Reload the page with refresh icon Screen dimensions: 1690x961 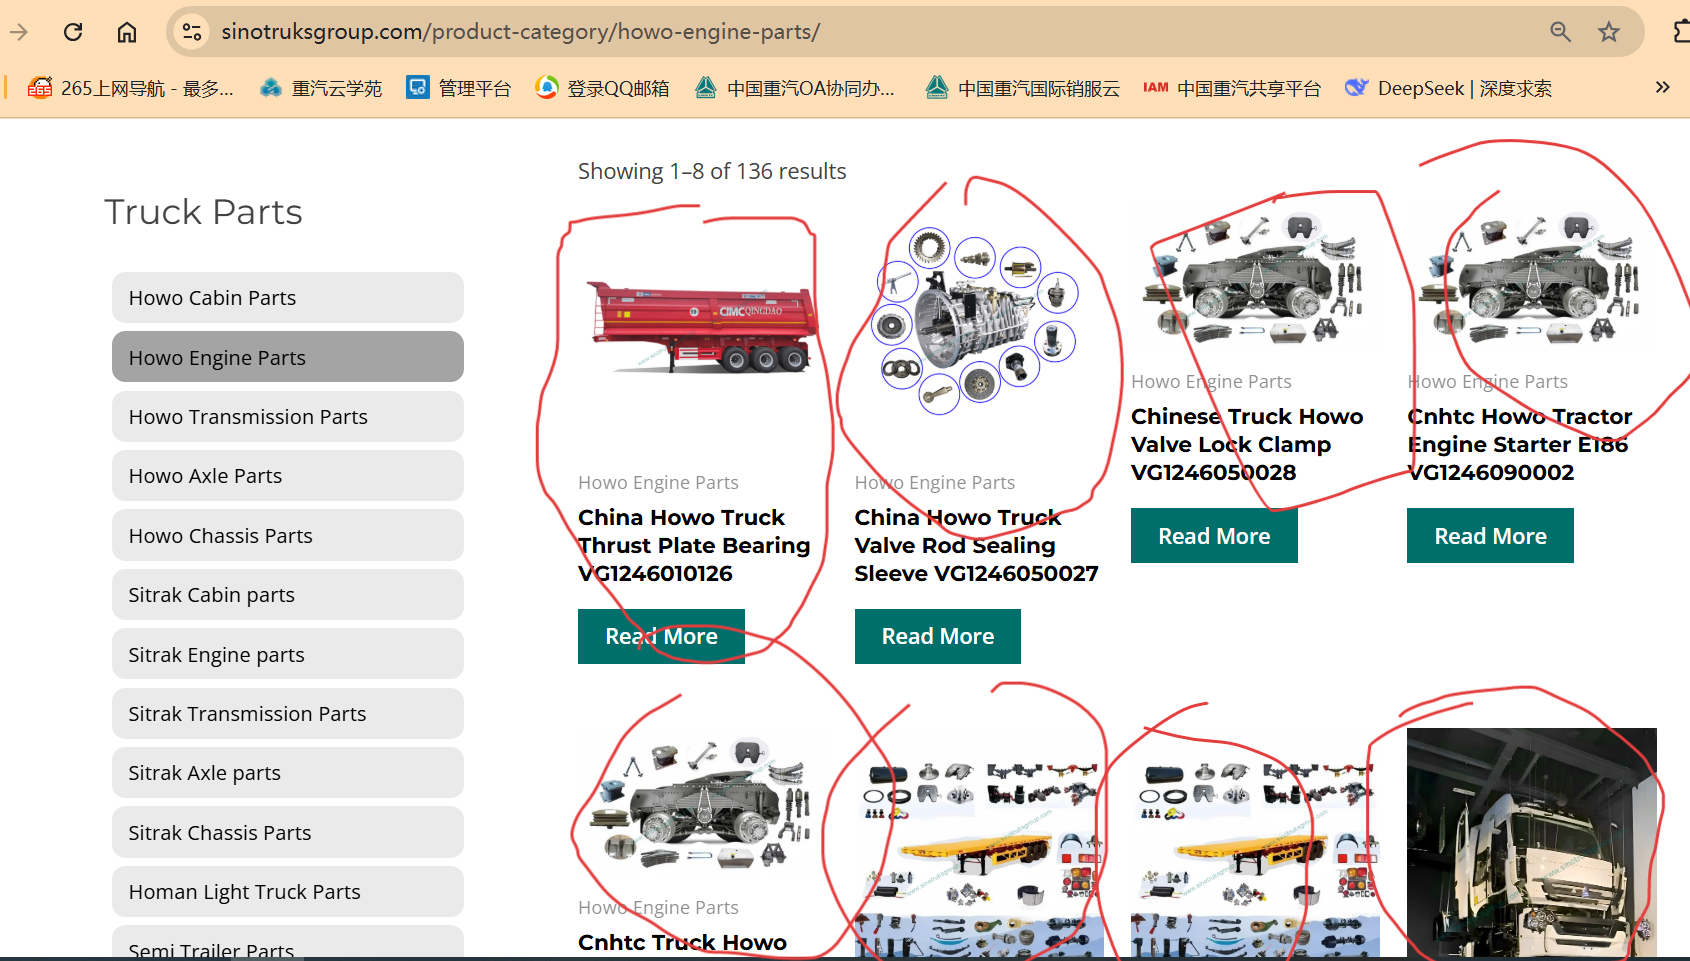[x=73, y=32]
